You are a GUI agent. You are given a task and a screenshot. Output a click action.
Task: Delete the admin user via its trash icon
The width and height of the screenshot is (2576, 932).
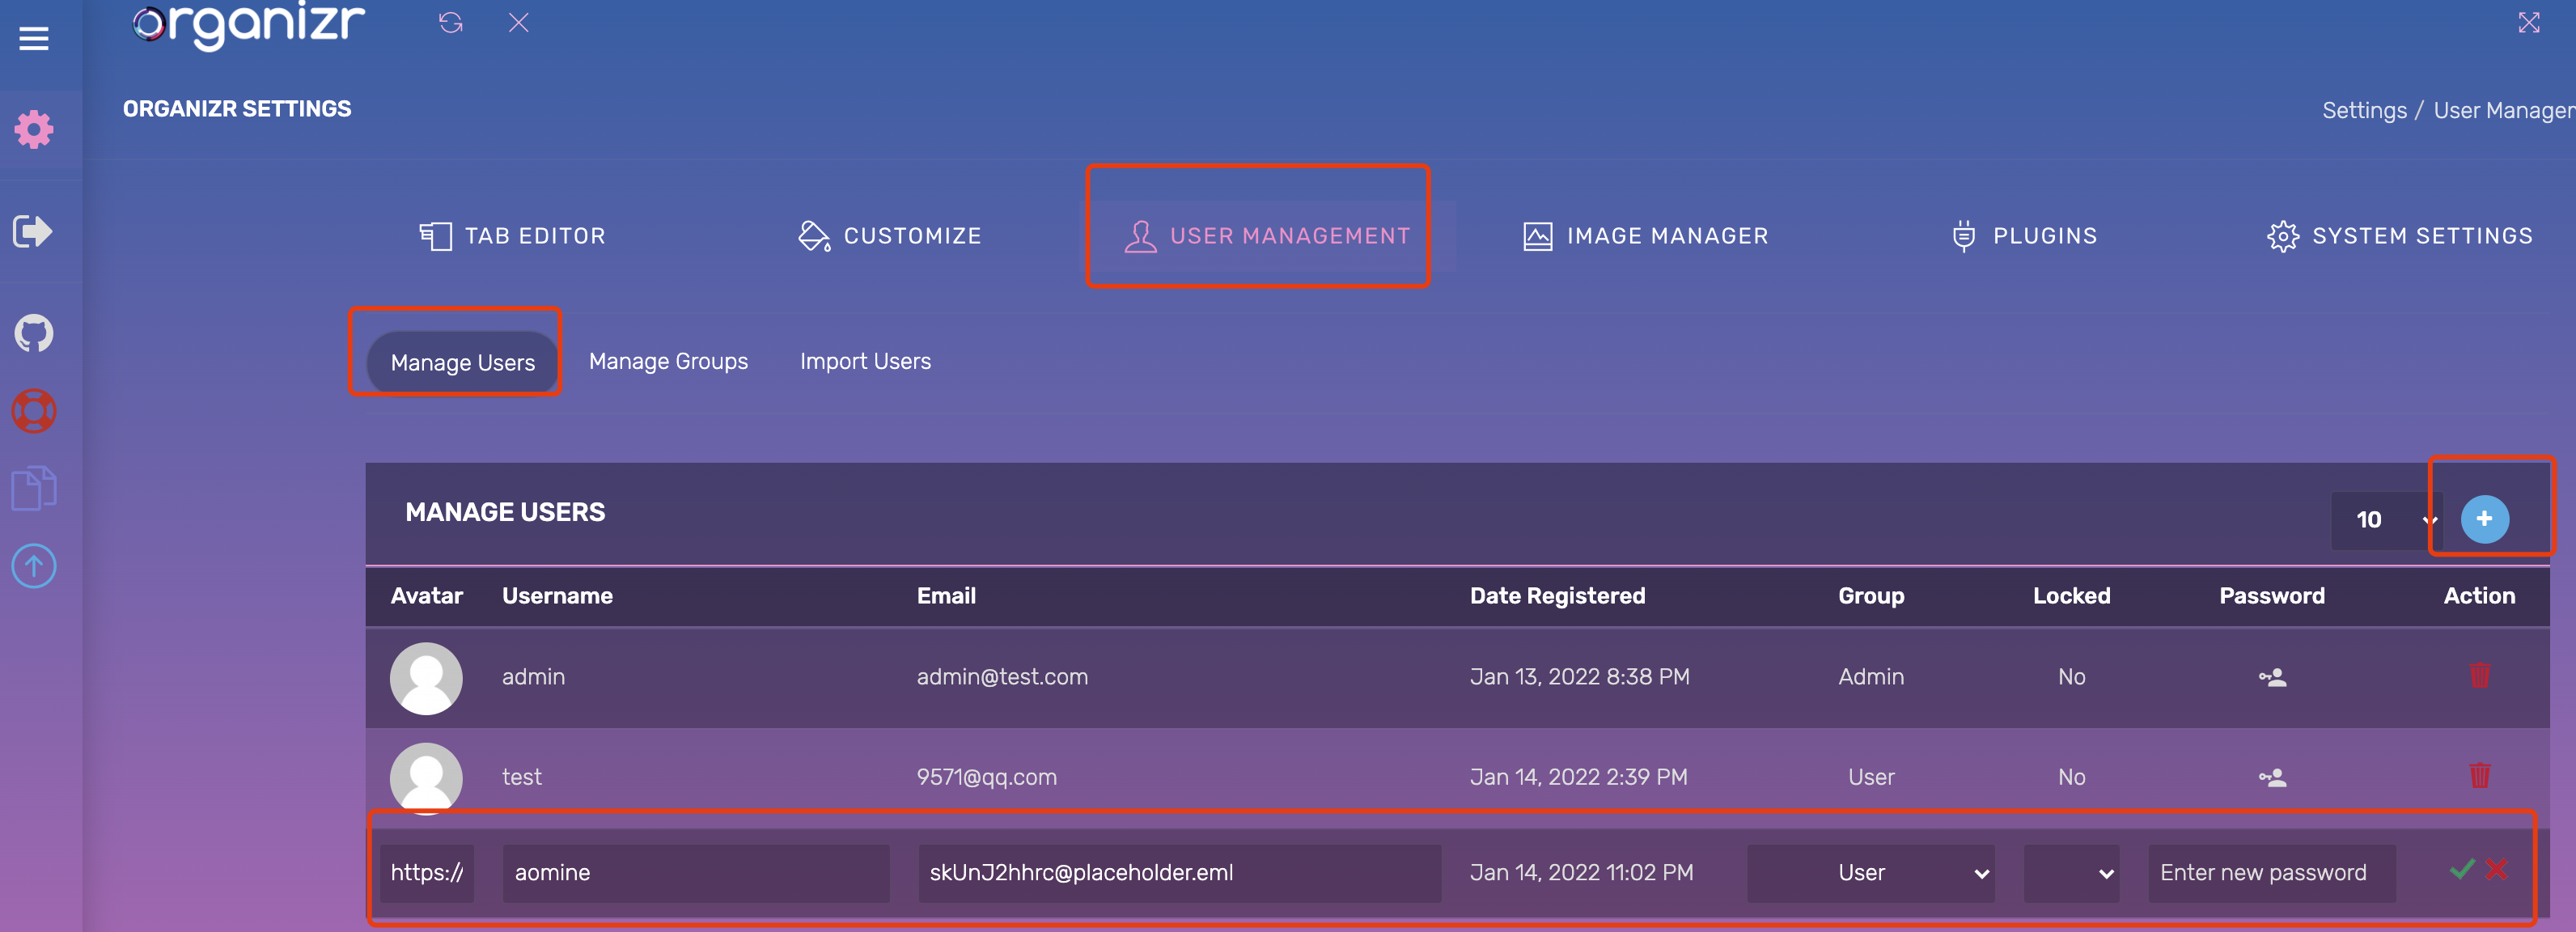2479,677
